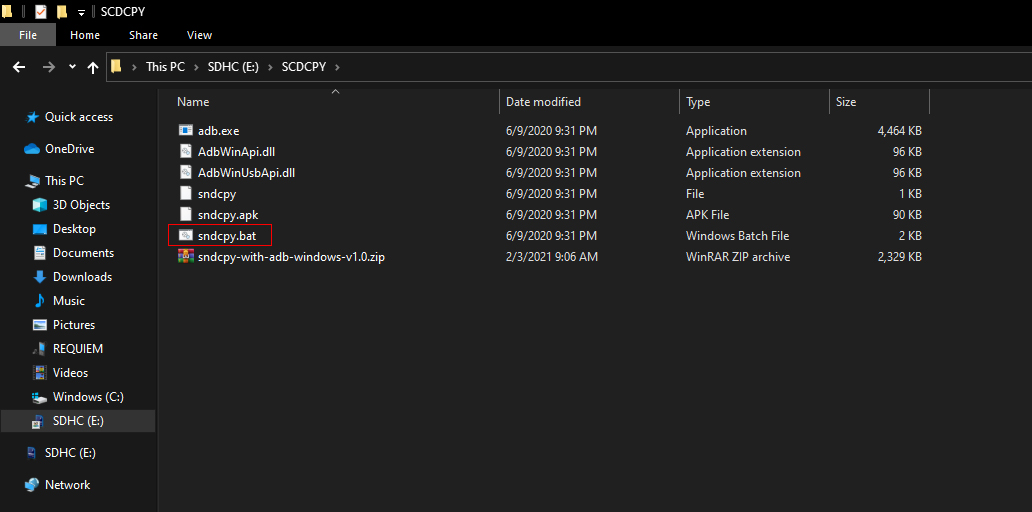Open the recent locations dropdown chevron
The image size is (1032, 512).
72,67
